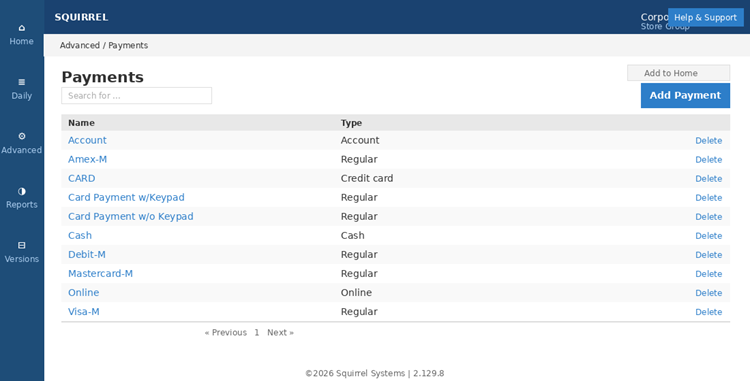Open Card Payment w/o Keypad entry
Image resolution: width=750 pixels, height=381 pixels.
click(131, 217)
